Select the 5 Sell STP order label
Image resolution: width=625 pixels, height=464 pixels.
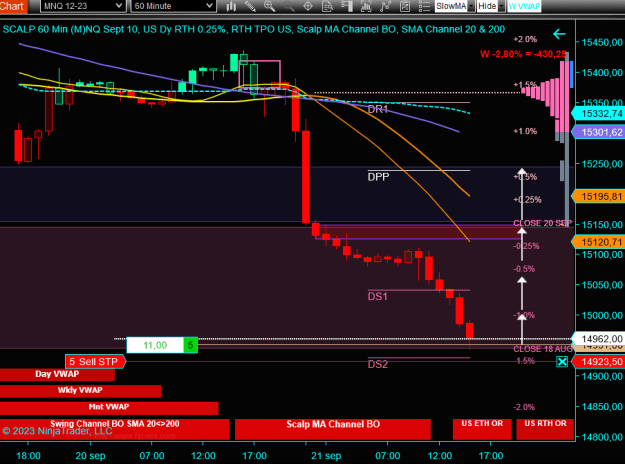click(95, 362)
